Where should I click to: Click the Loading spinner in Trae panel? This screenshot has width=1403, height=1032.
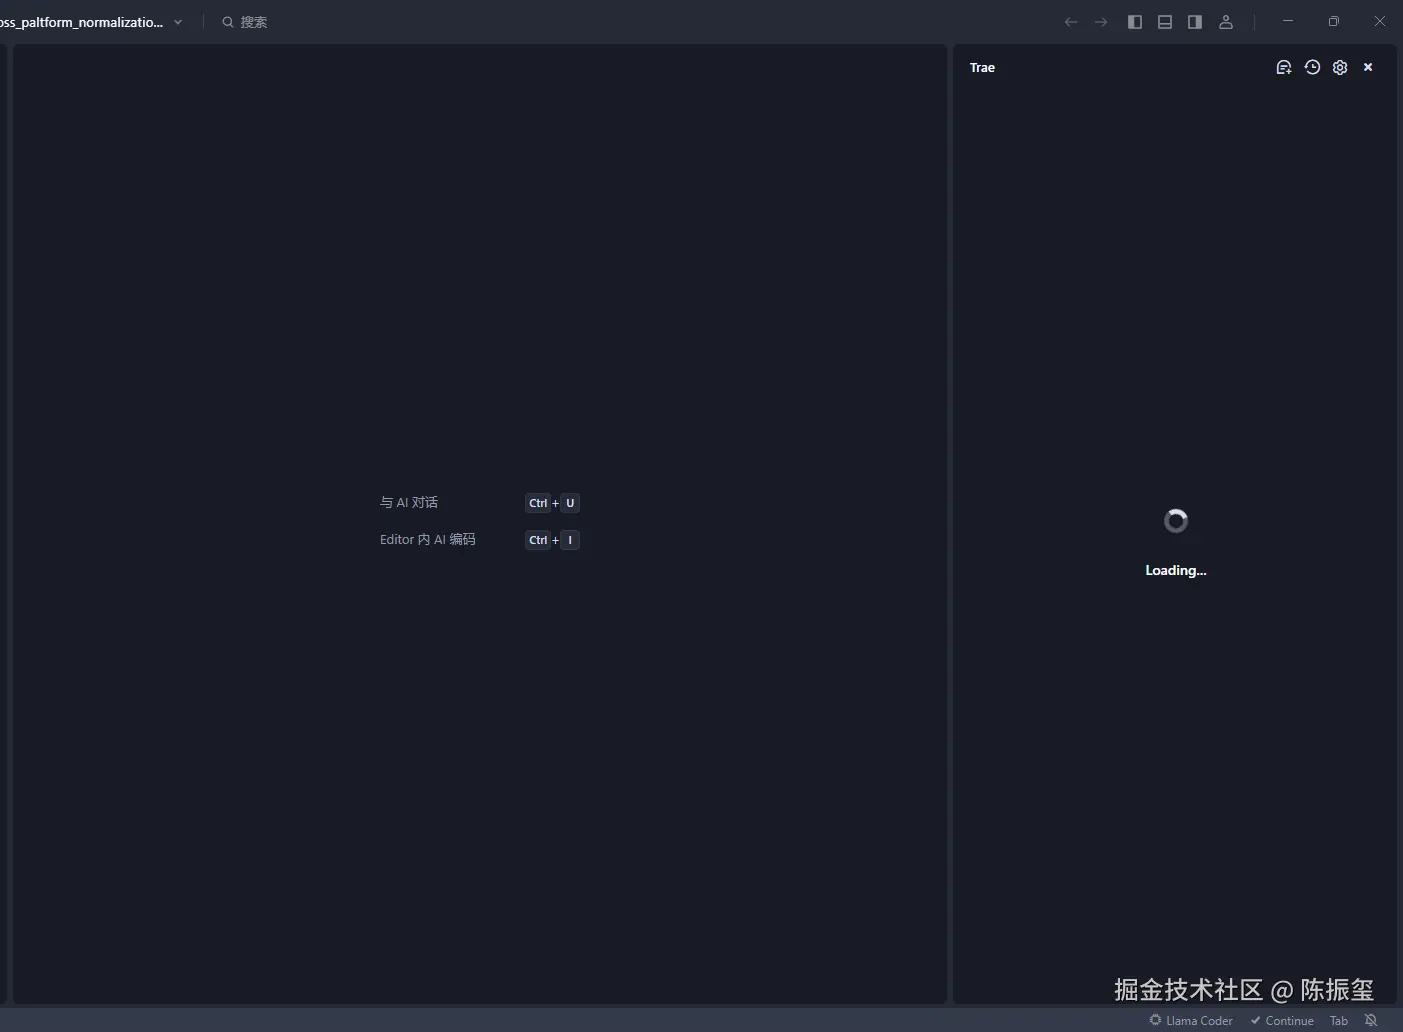tap(1175, 520)
